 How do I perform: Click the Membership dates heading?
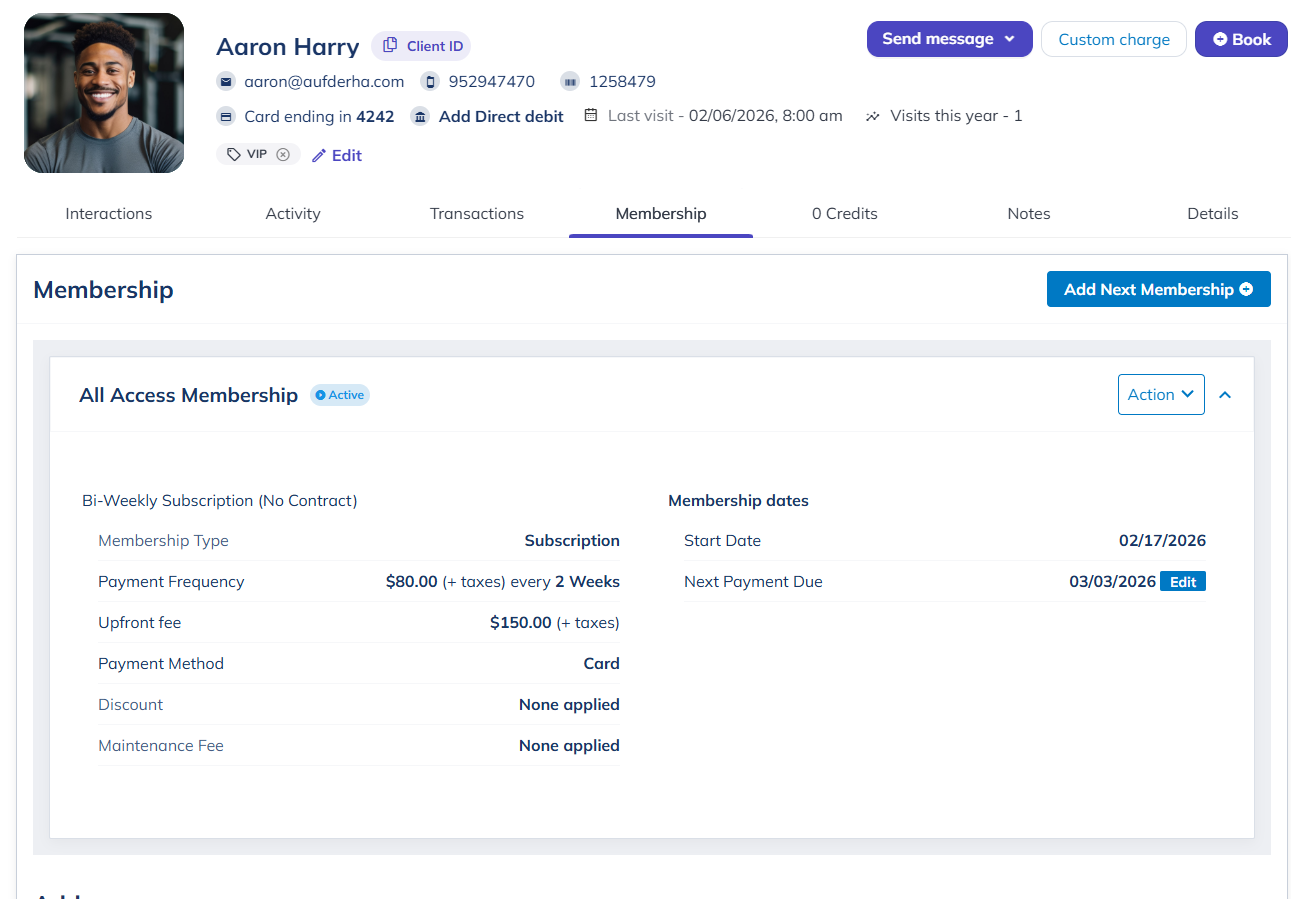coord(738,501)
